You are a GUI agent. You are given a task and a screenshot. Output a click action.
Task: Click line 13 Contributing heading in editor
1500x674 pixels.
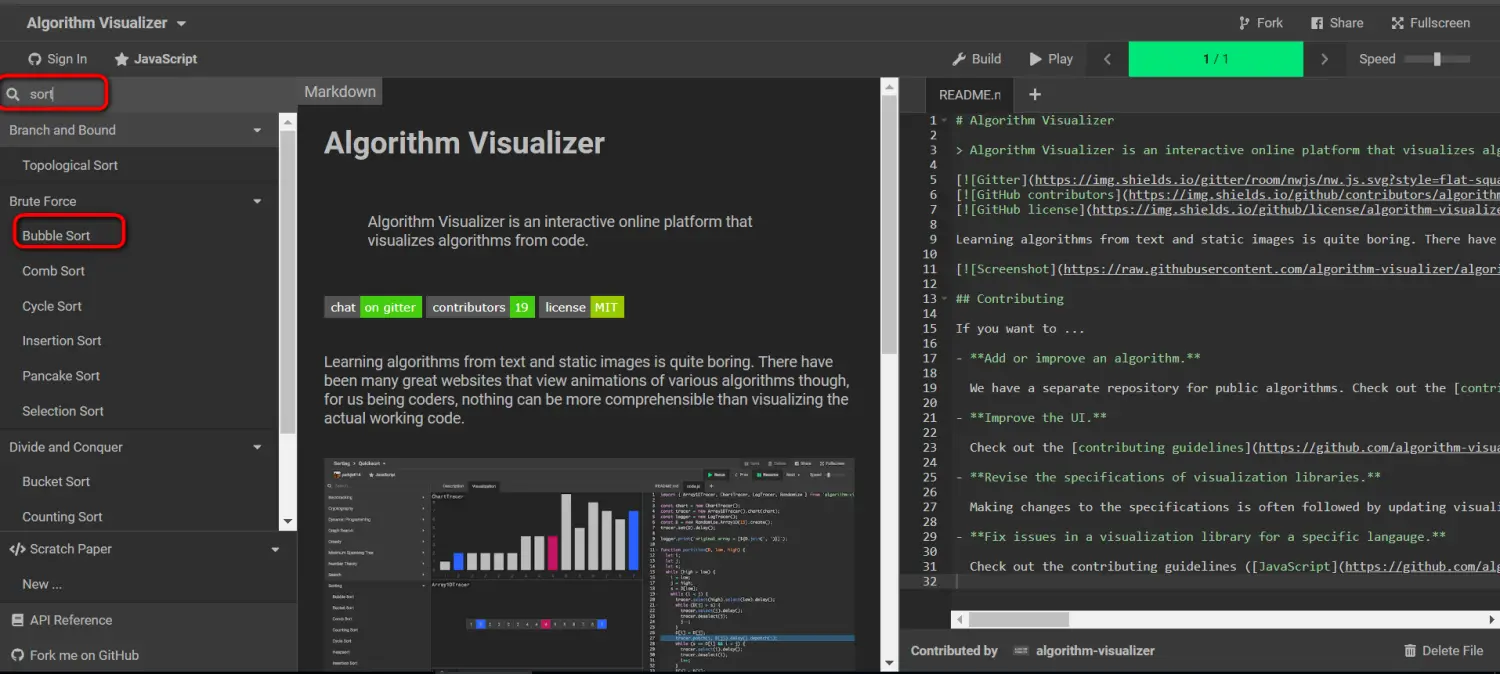pos(1010,299)
